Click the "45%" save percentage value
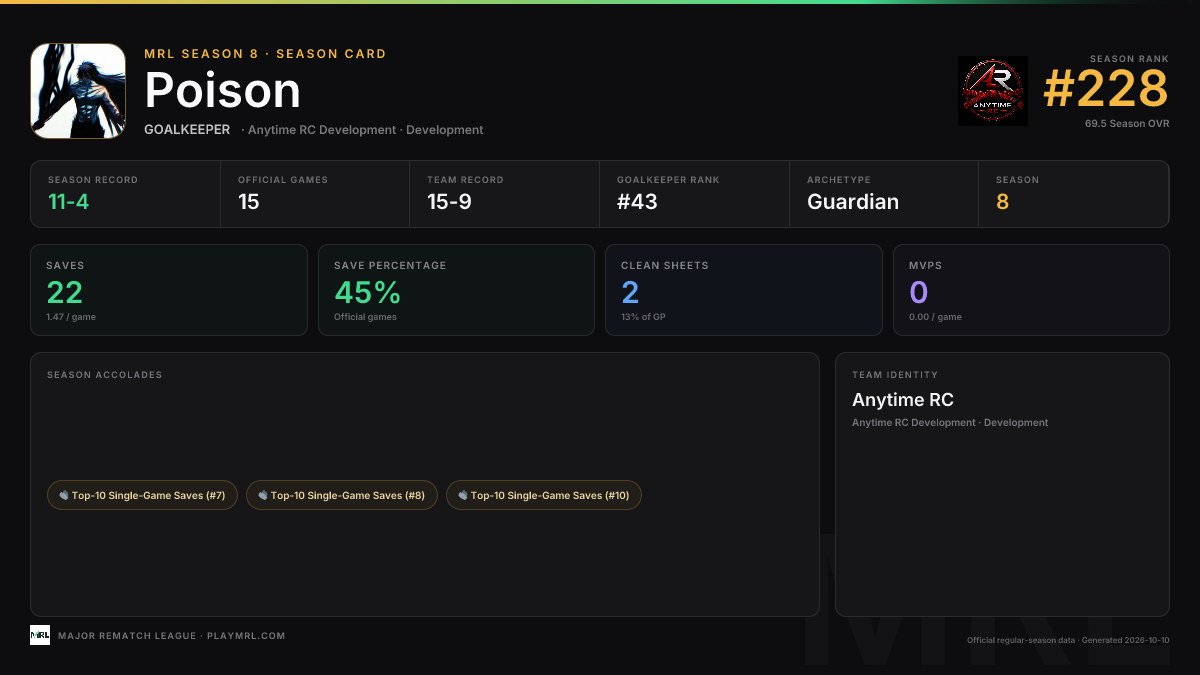The width and height of the screenshot is (1200, 675). coord(367,292)
